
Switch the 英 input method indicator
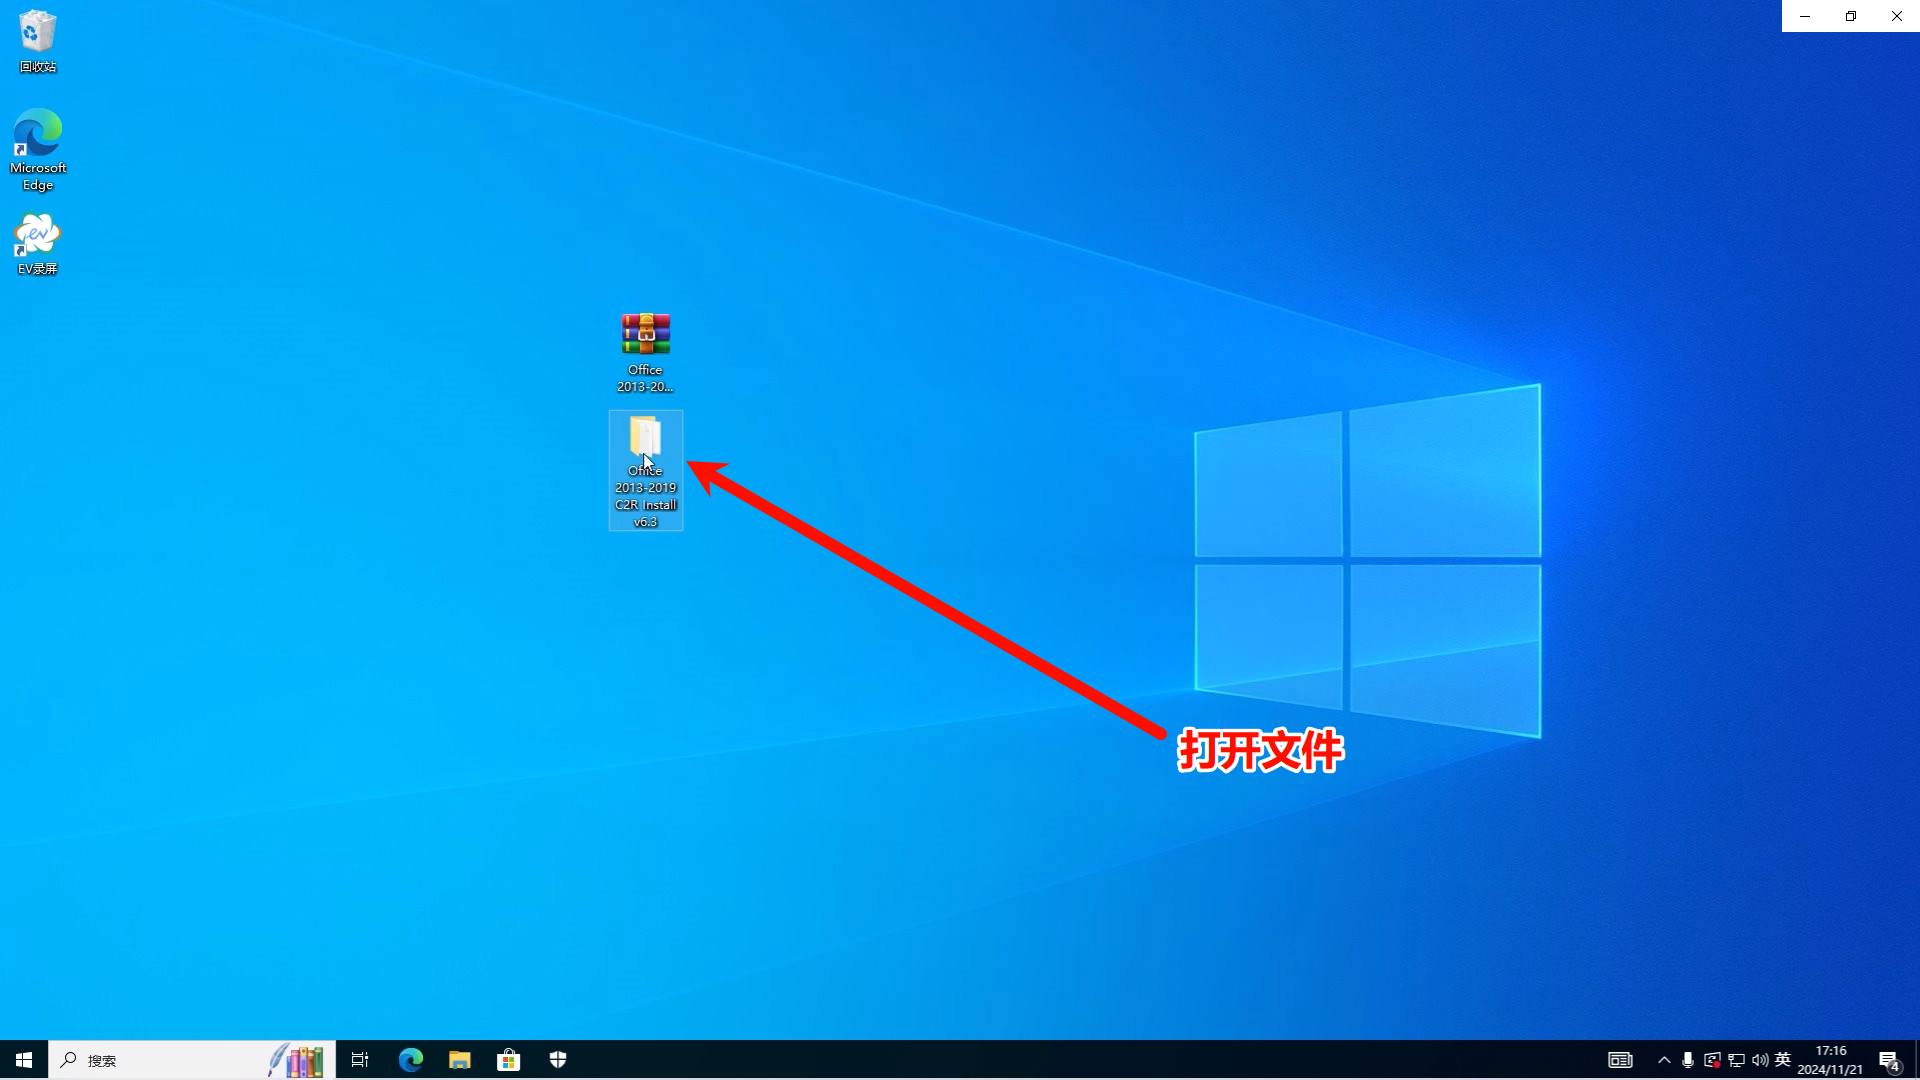(1783, 1060)
